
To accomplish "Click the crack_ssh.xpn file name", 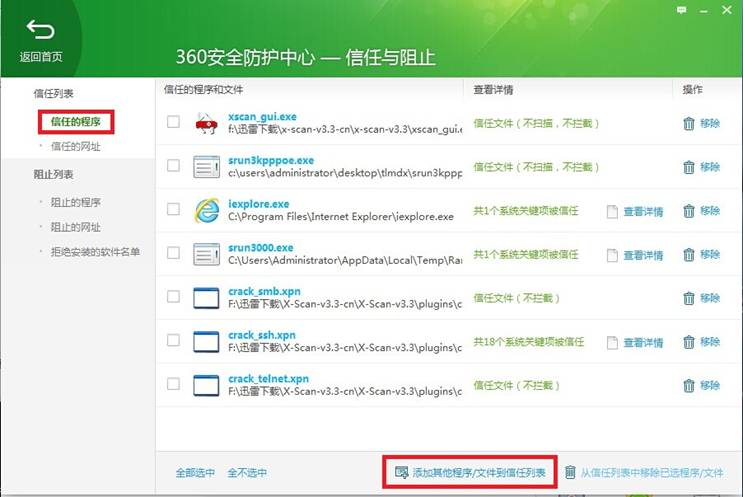I will pyautogui.click(x=262, y=335).
